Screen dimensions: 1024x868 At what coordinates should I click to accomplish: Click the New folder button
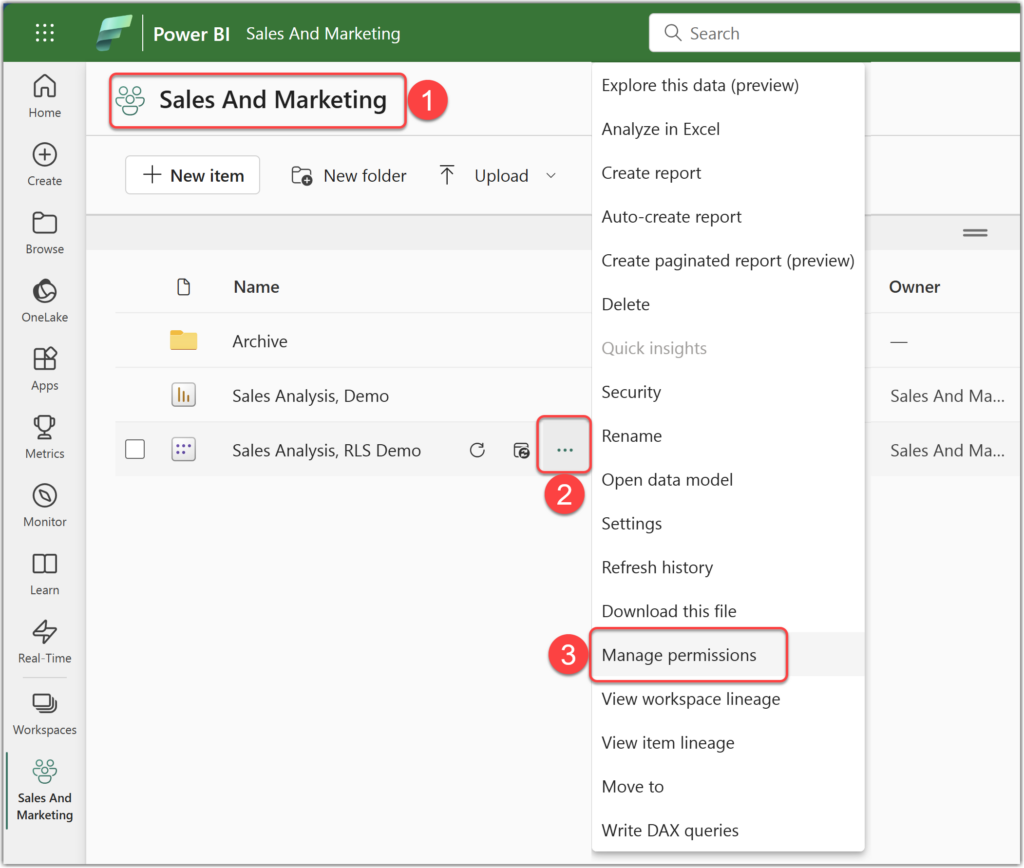pyautogui.click(x=349, y=176)
